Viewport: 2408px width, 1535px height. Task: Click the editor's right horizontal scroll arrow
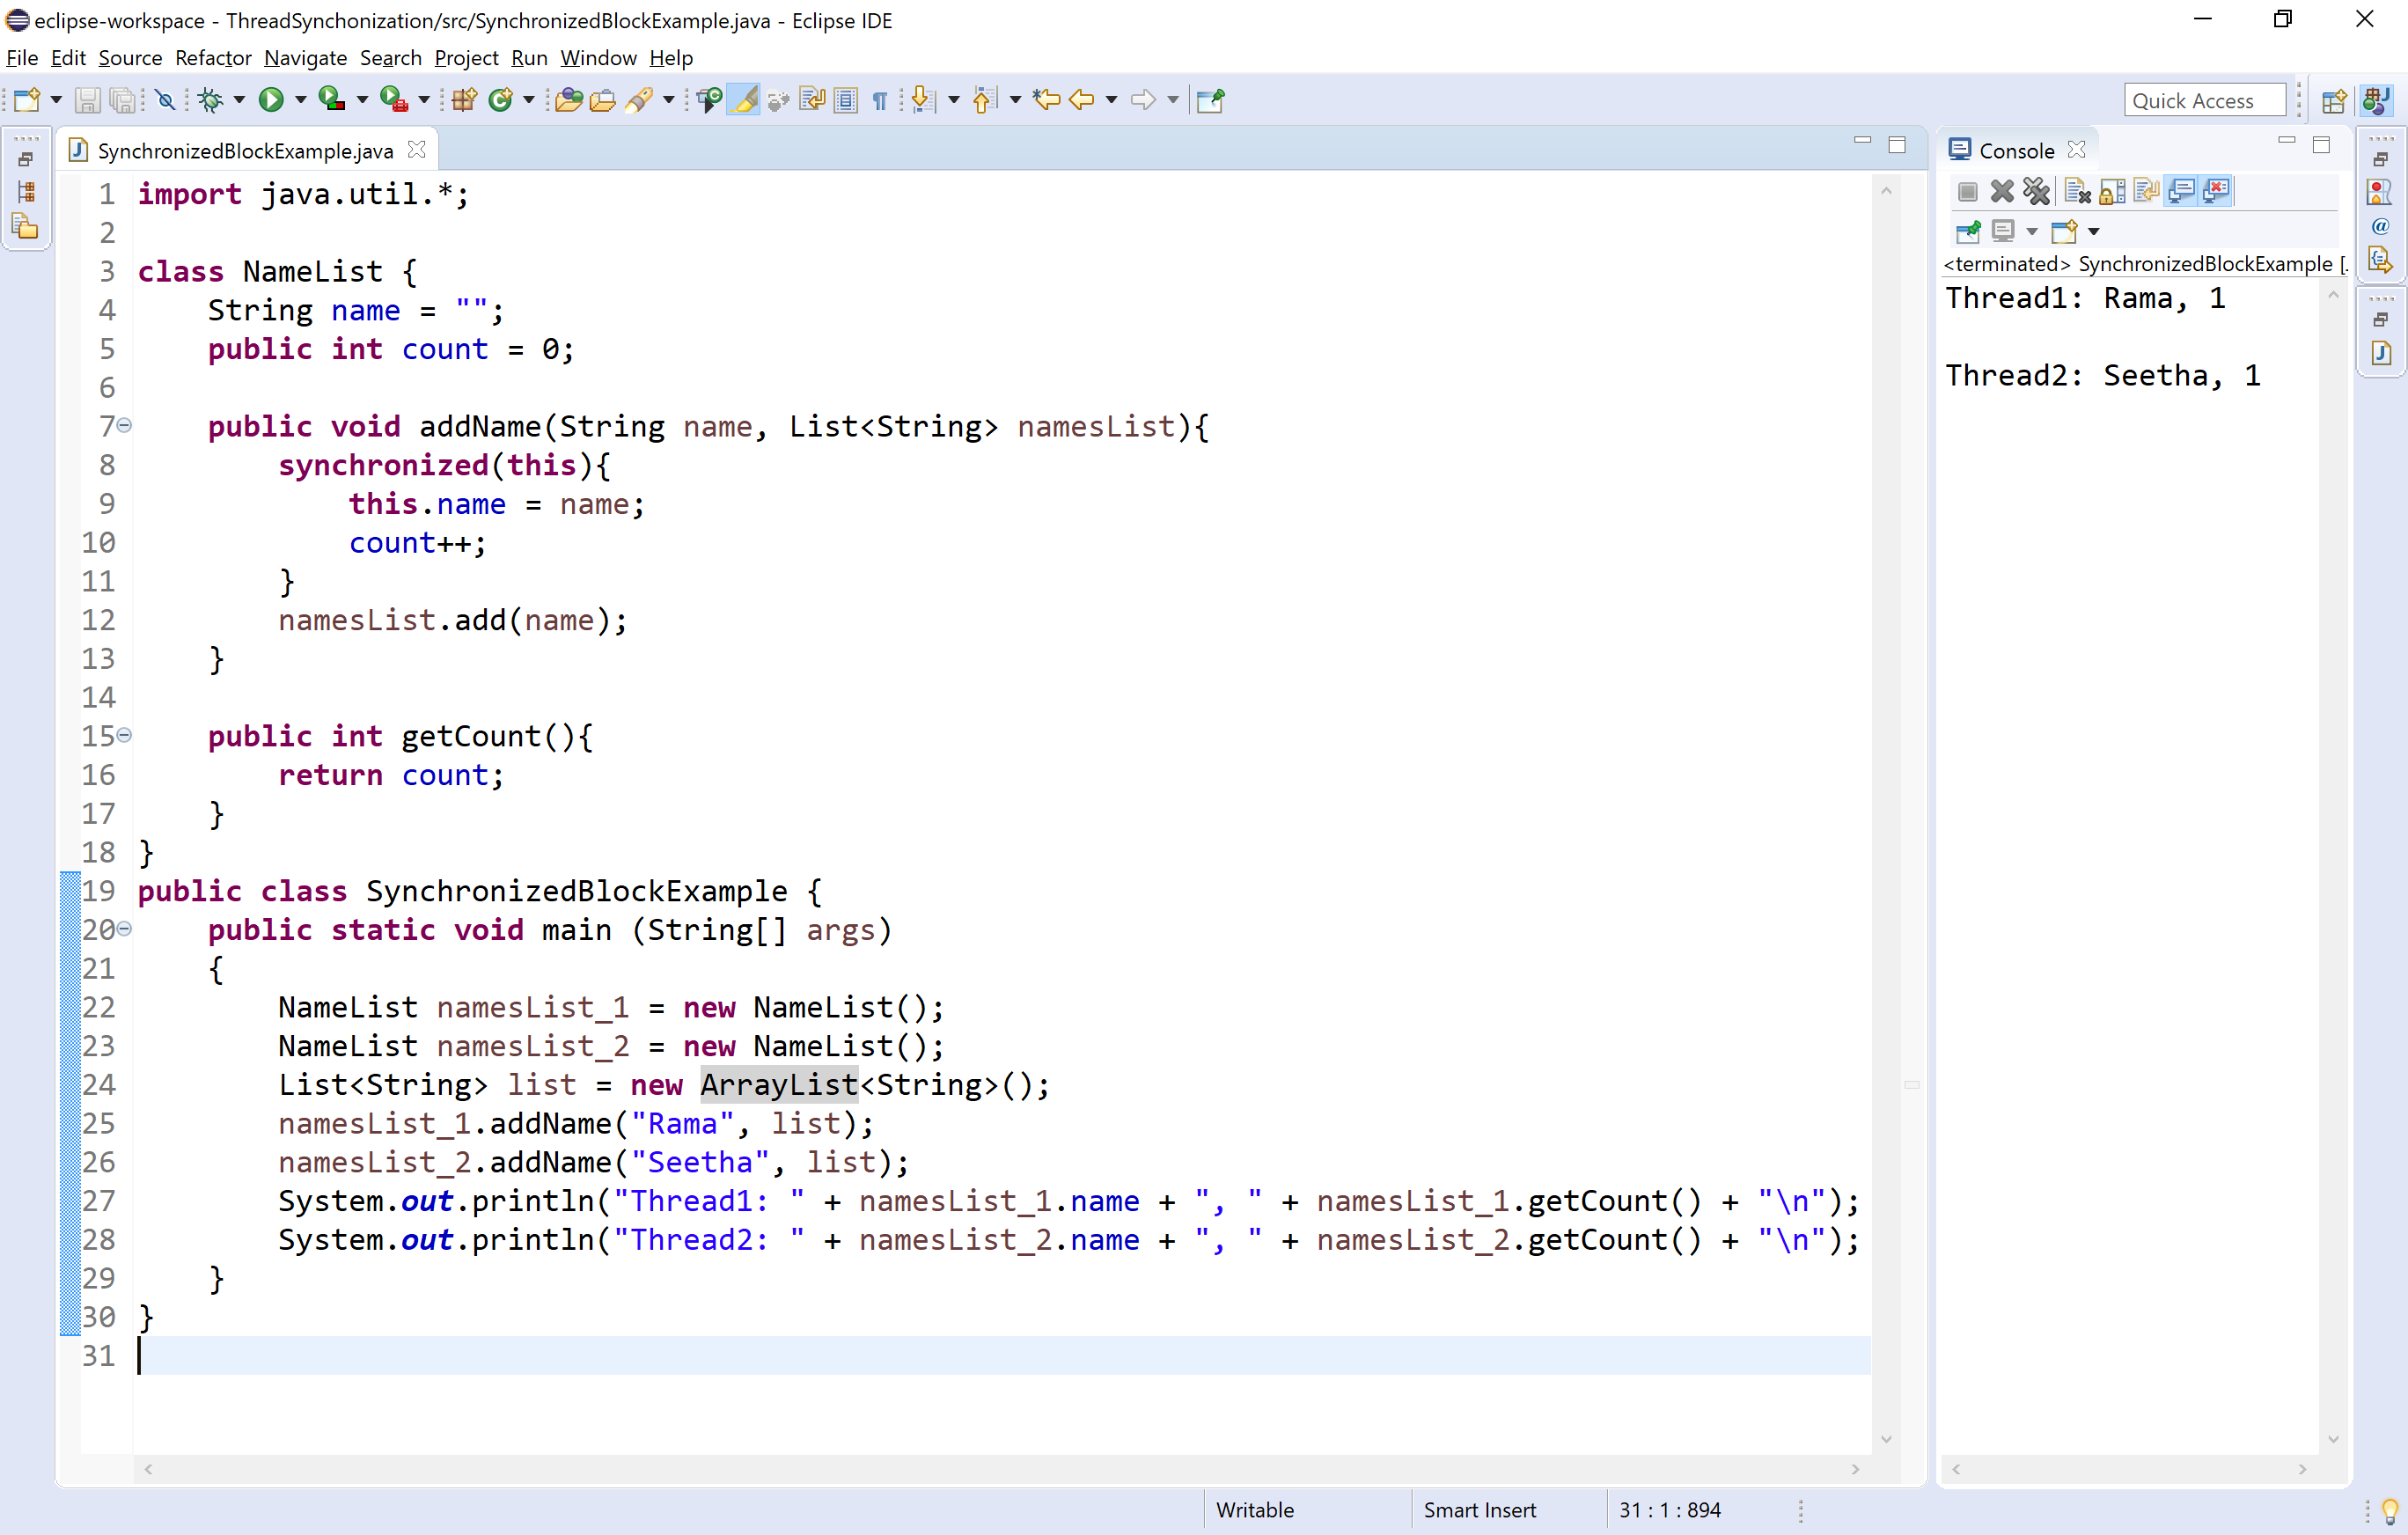point(1855,1469)
